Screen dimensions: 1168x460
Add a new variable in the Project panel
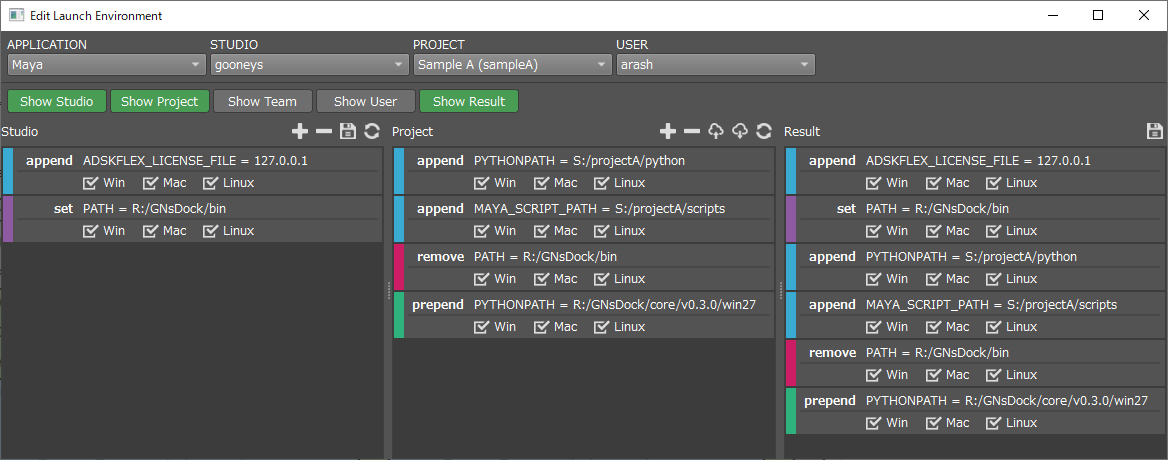(668, 131)
